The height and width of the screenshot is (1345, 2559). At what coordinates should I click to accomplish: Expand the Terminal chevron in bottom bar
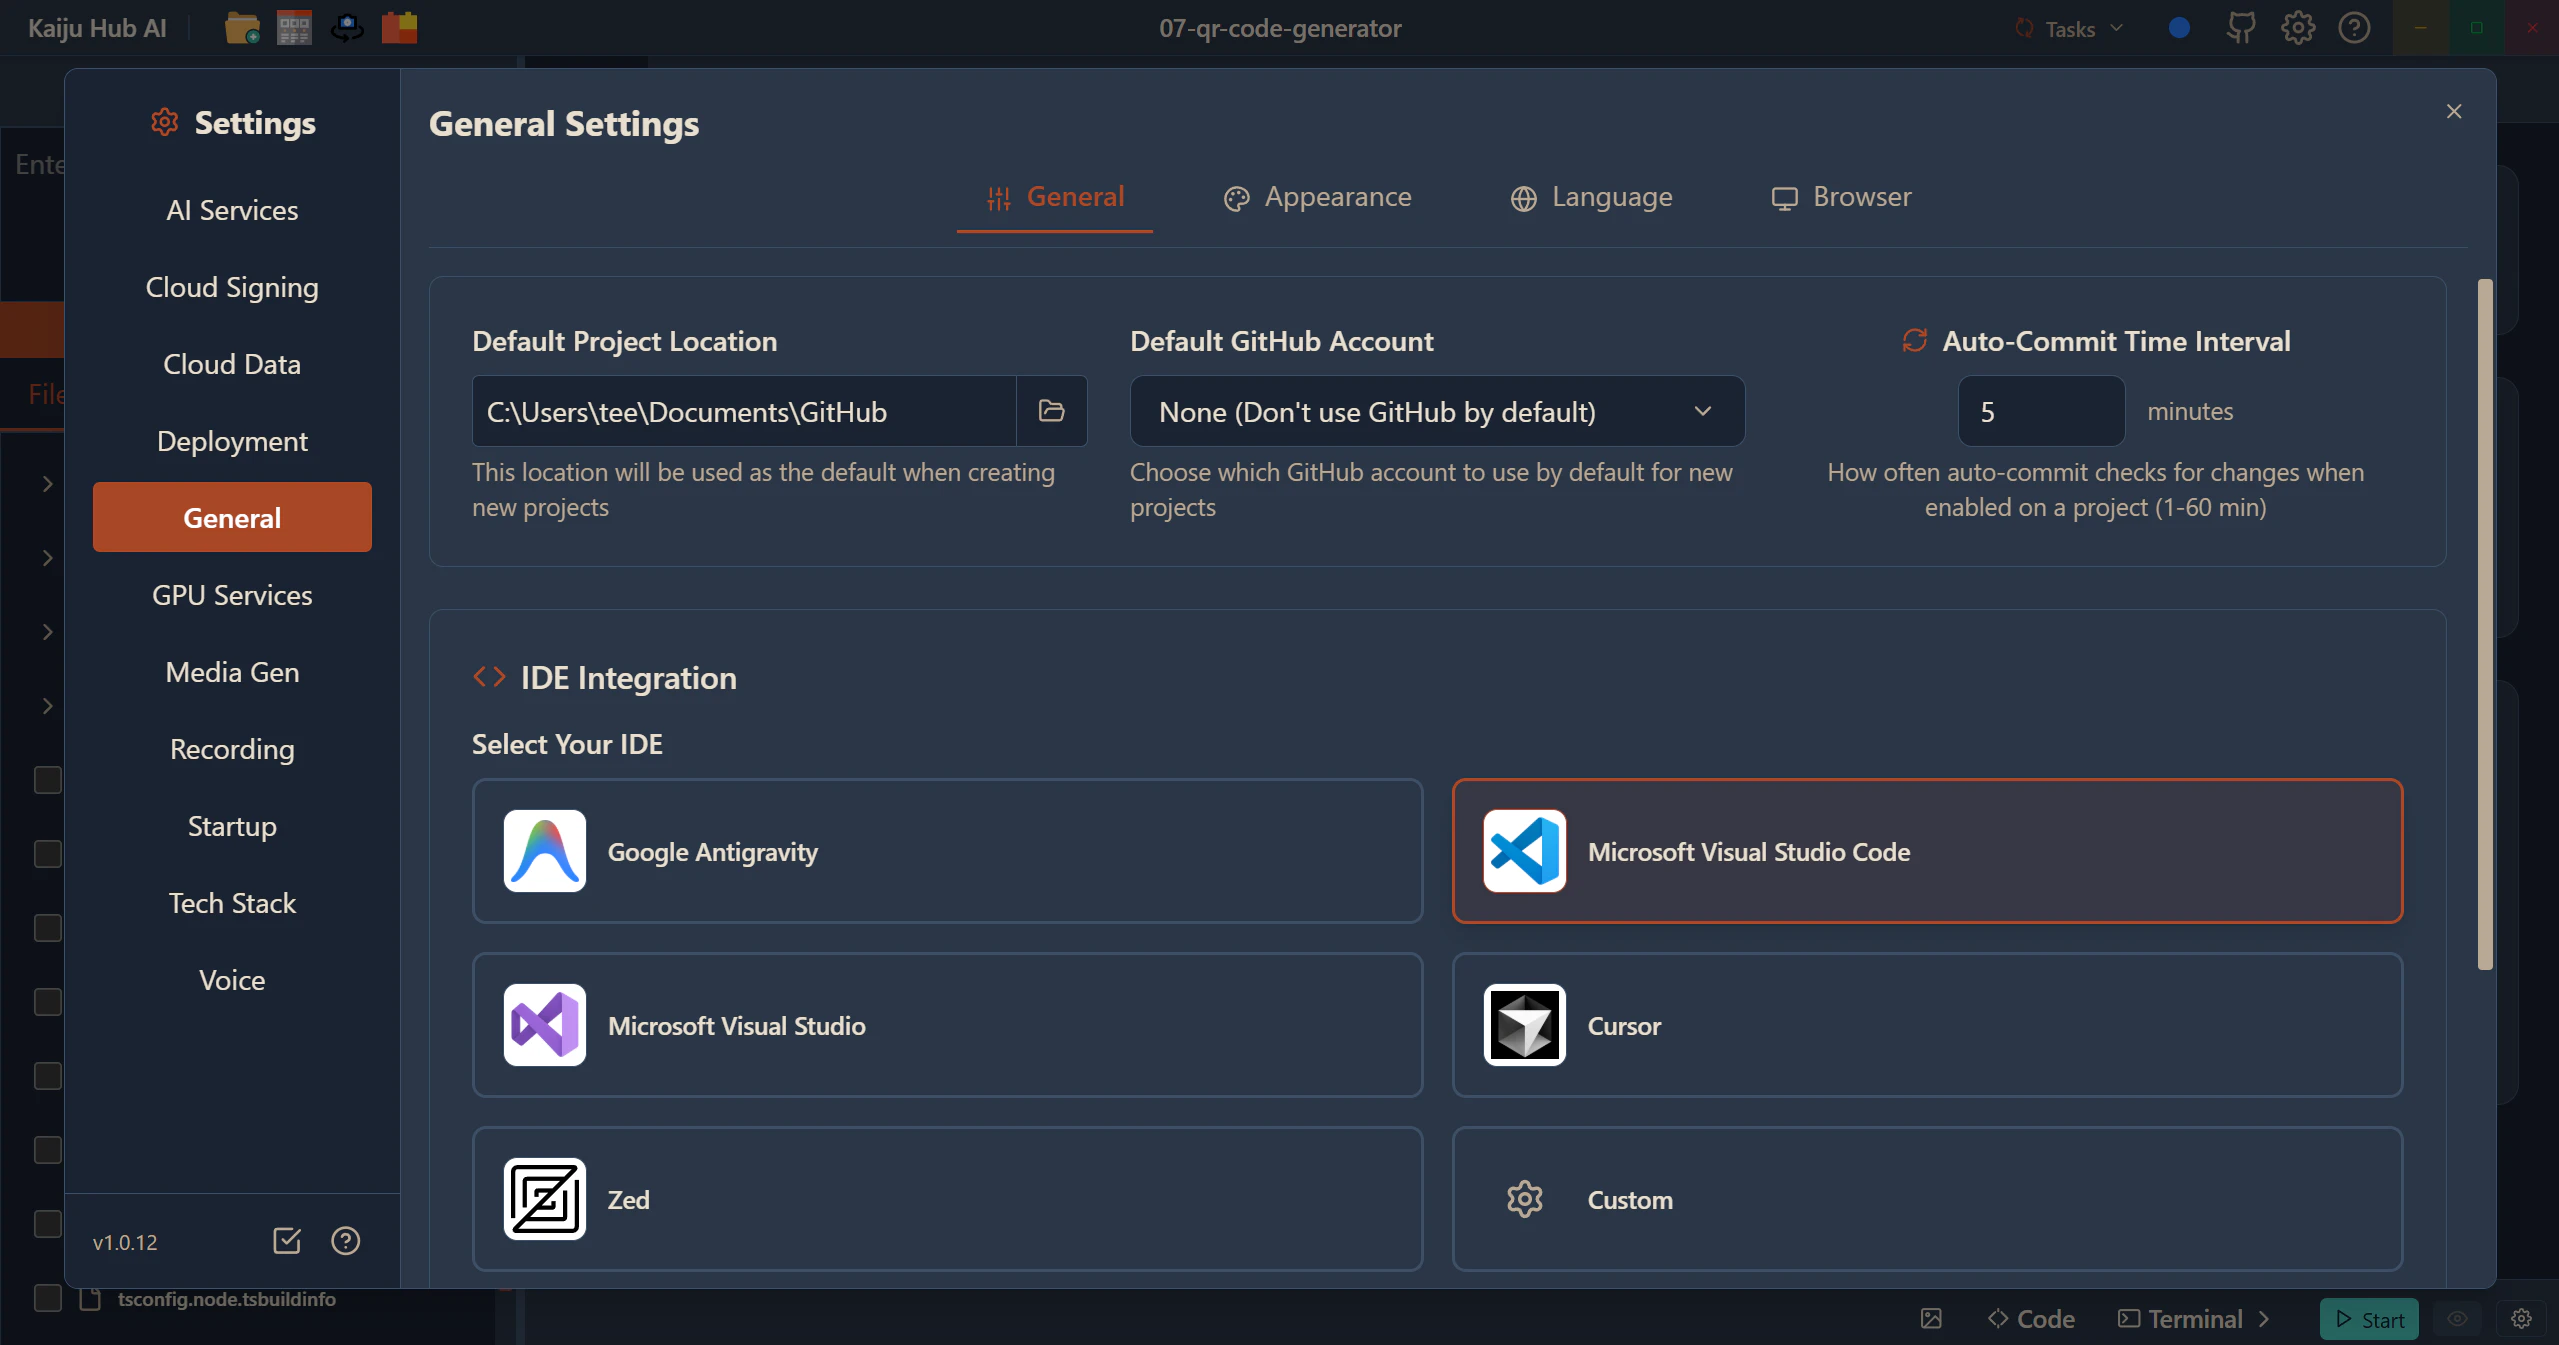point(2264,1319)
